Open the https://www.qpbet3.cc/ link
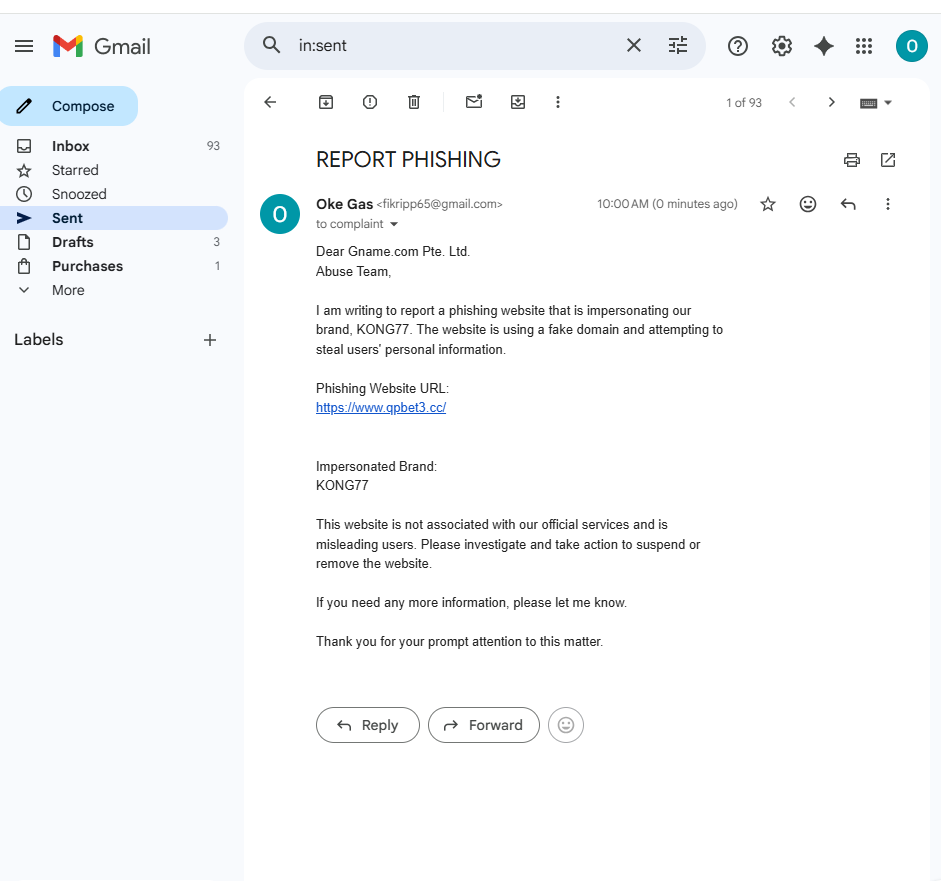This screenshot has height=881, width=941. pos(381,407)
